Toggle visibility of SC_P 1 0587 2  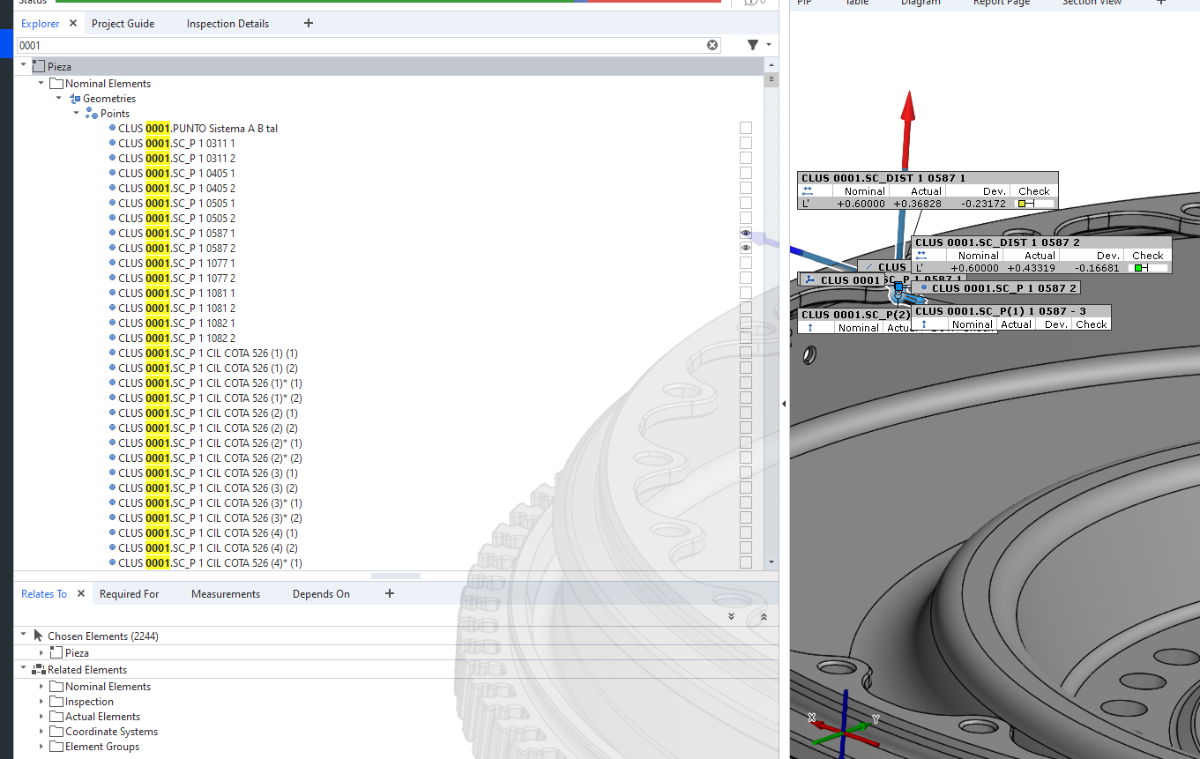click(745, 248)
